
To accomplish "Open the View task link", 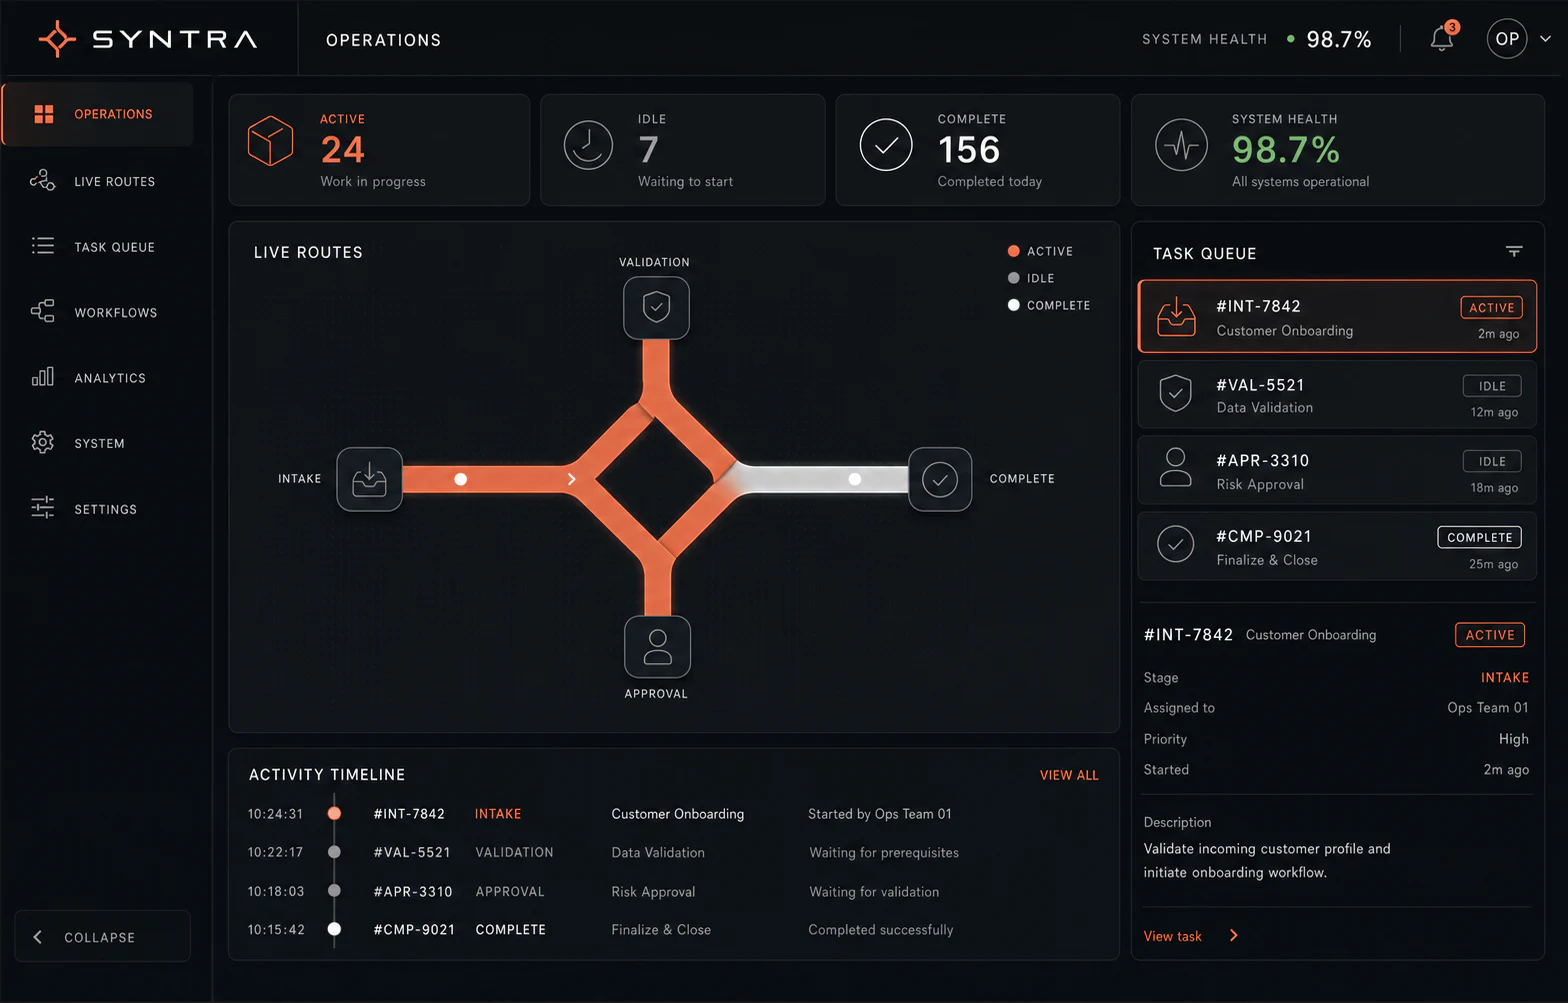I will tap(1172, 936).
